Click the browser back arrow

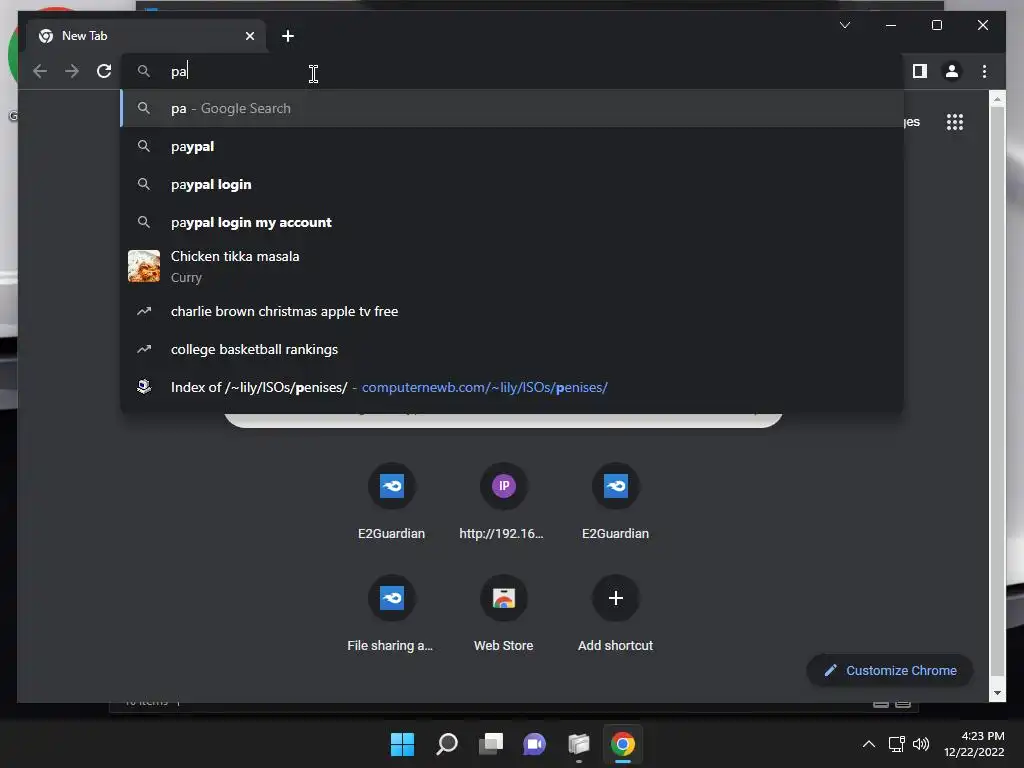(40, 71)
